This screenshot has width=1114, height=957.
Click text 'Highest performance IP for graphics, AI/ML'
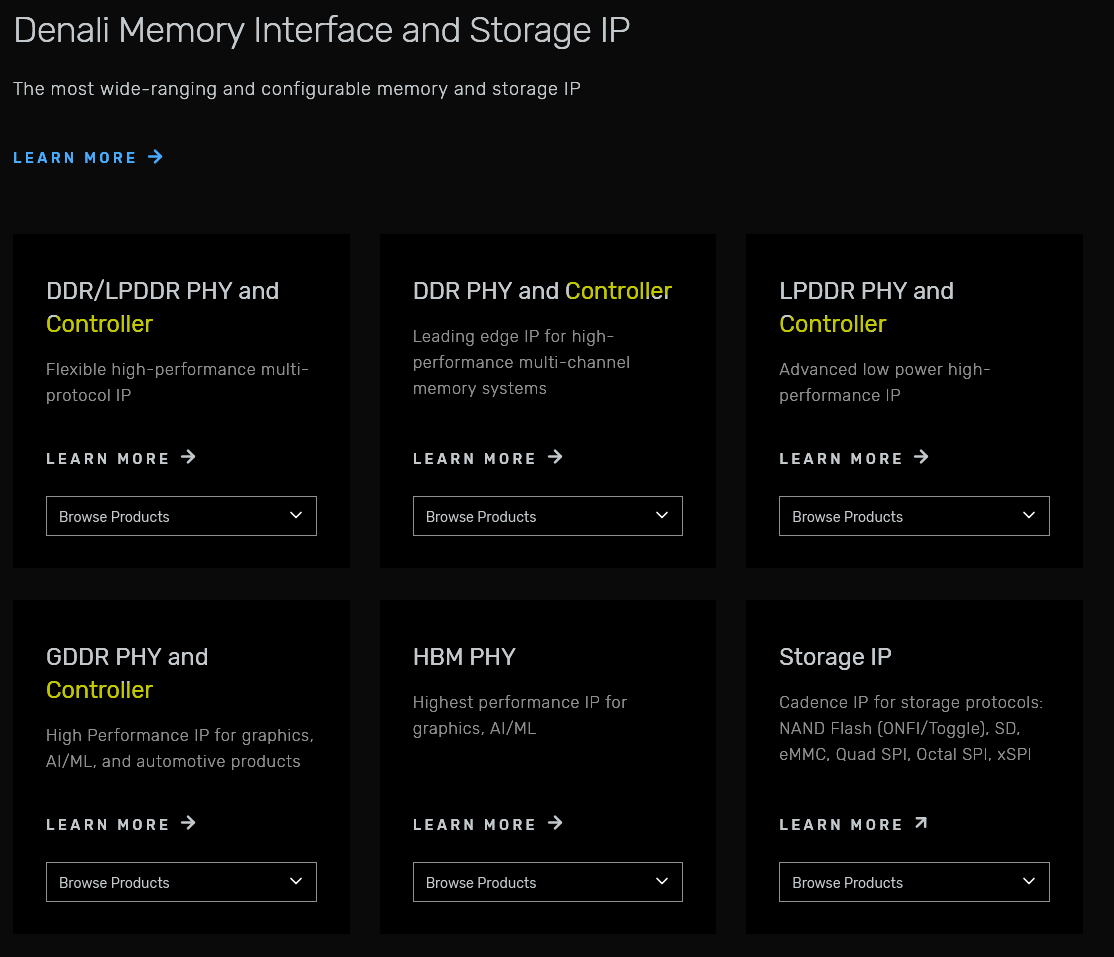point(520,715)
